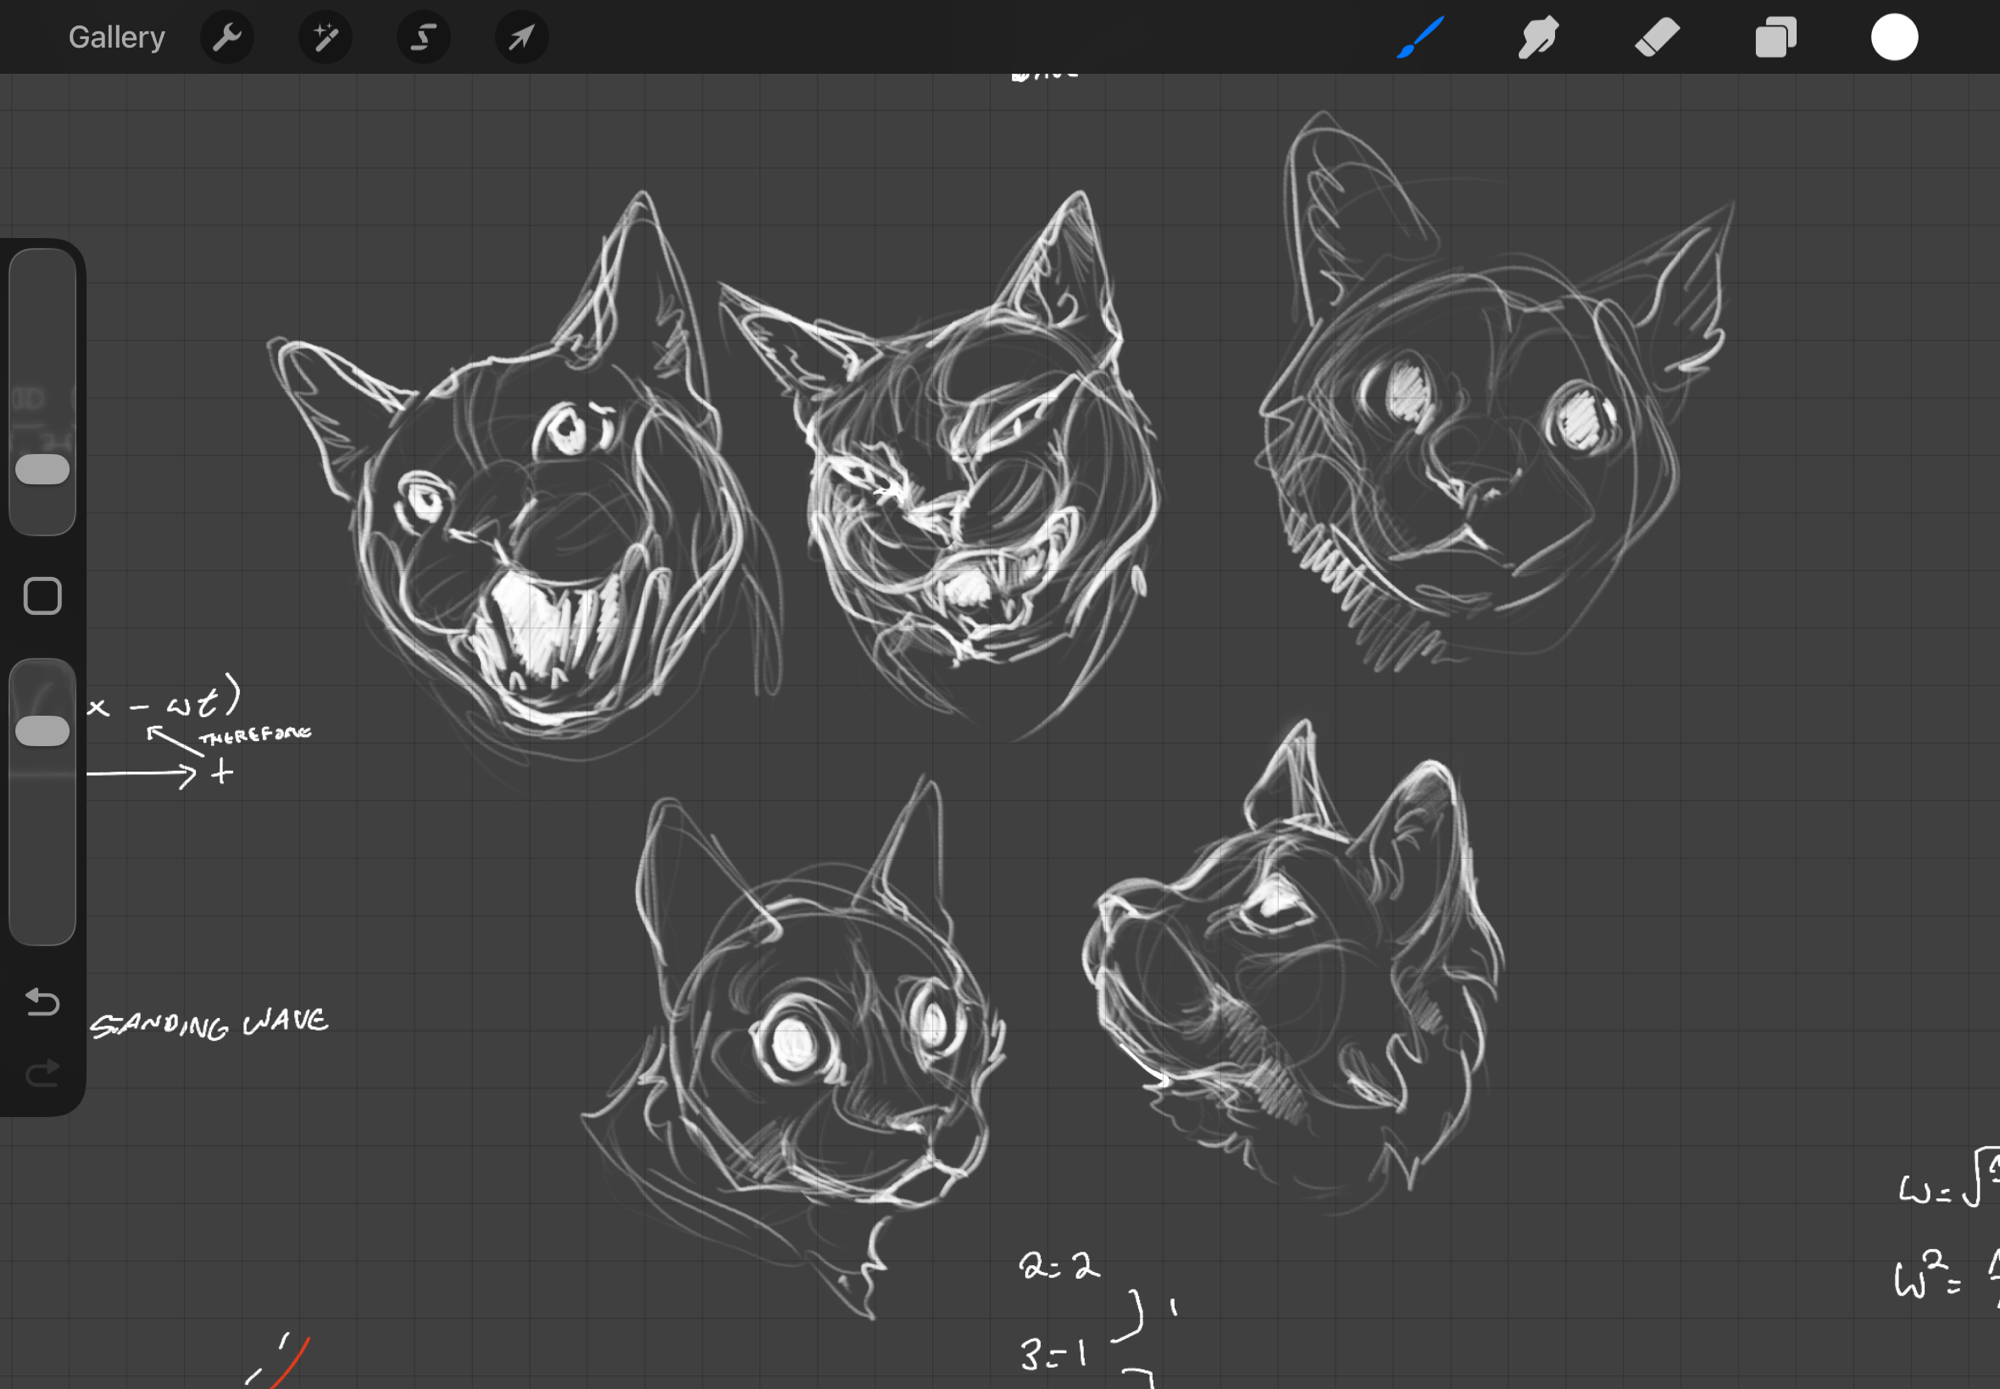Image resolution: width=2000 pixels, height=1389 pixels.
Task: Activate the Selection S tool
Action: 423,38
